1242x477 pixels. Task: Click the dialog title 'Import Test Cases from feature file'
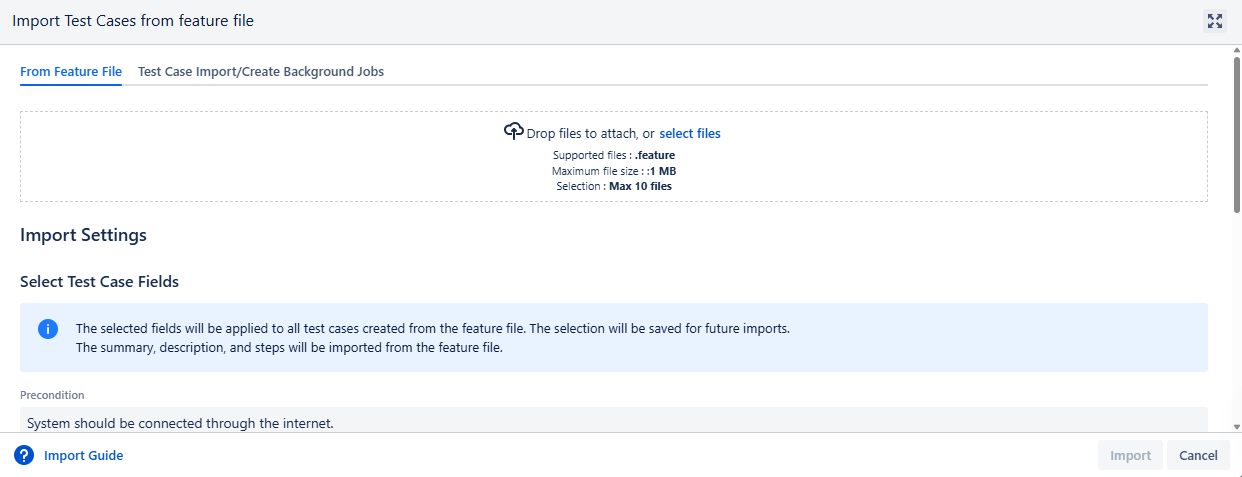coord(133,21)
